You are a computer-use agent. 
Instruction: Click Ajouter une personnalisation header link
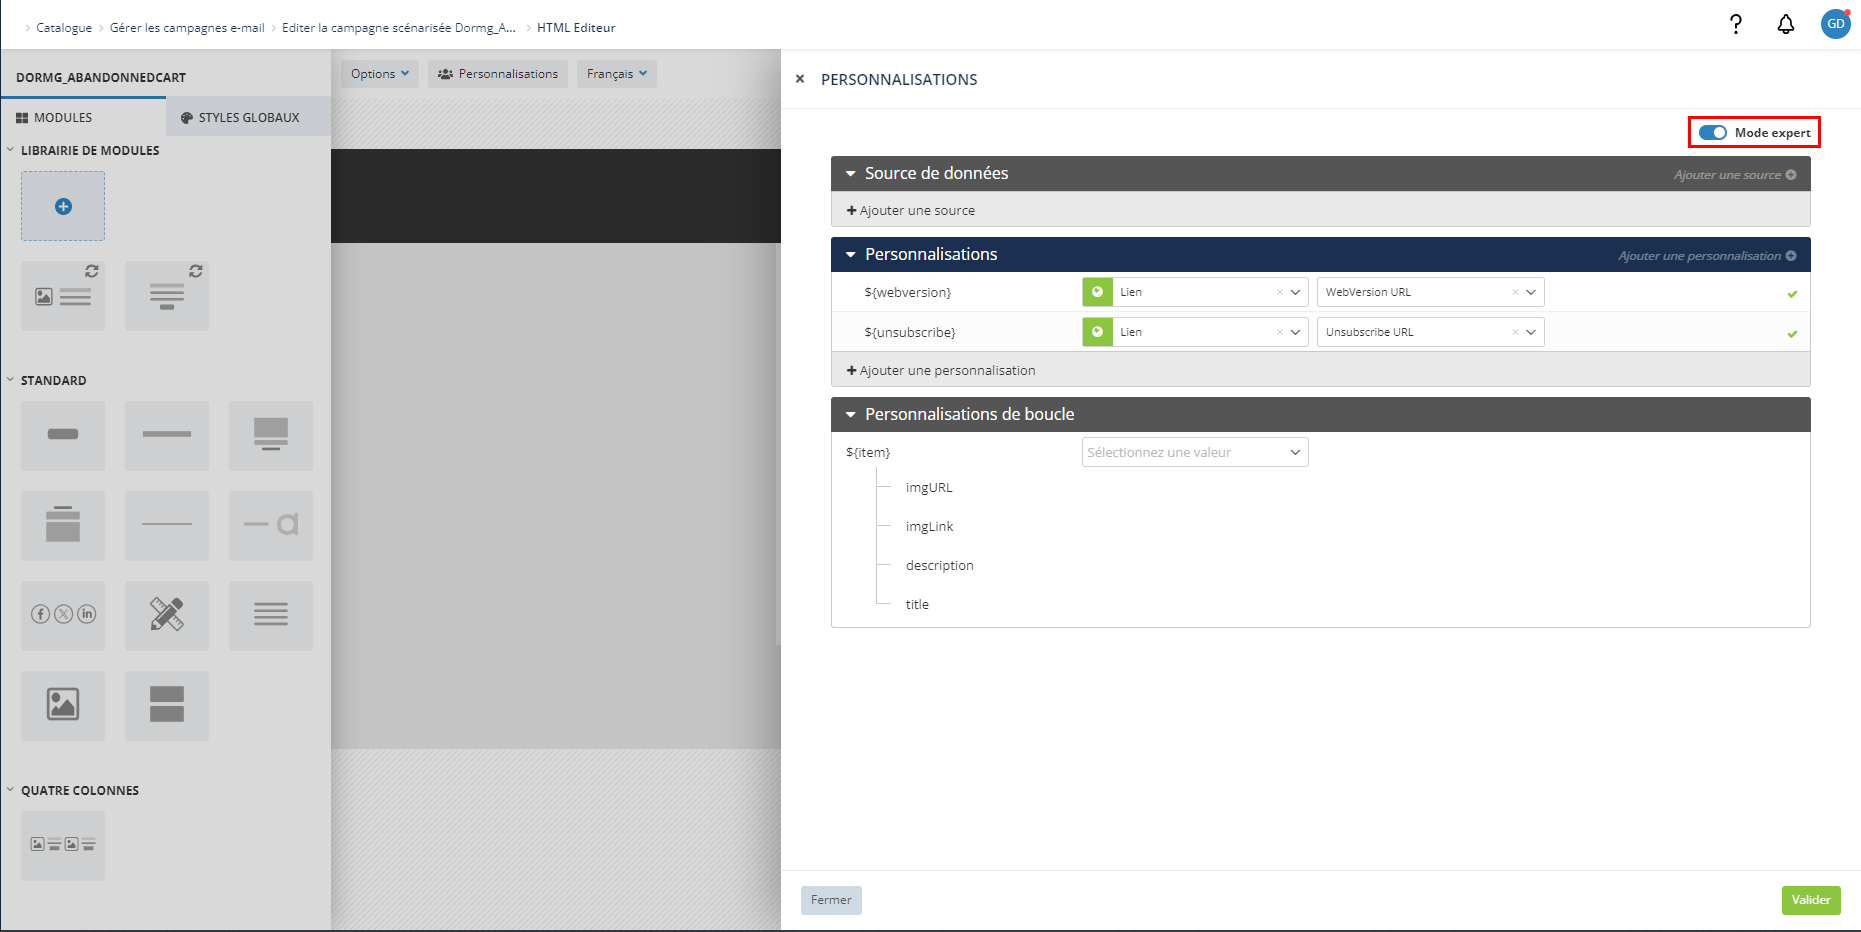tap(1707, 256)
